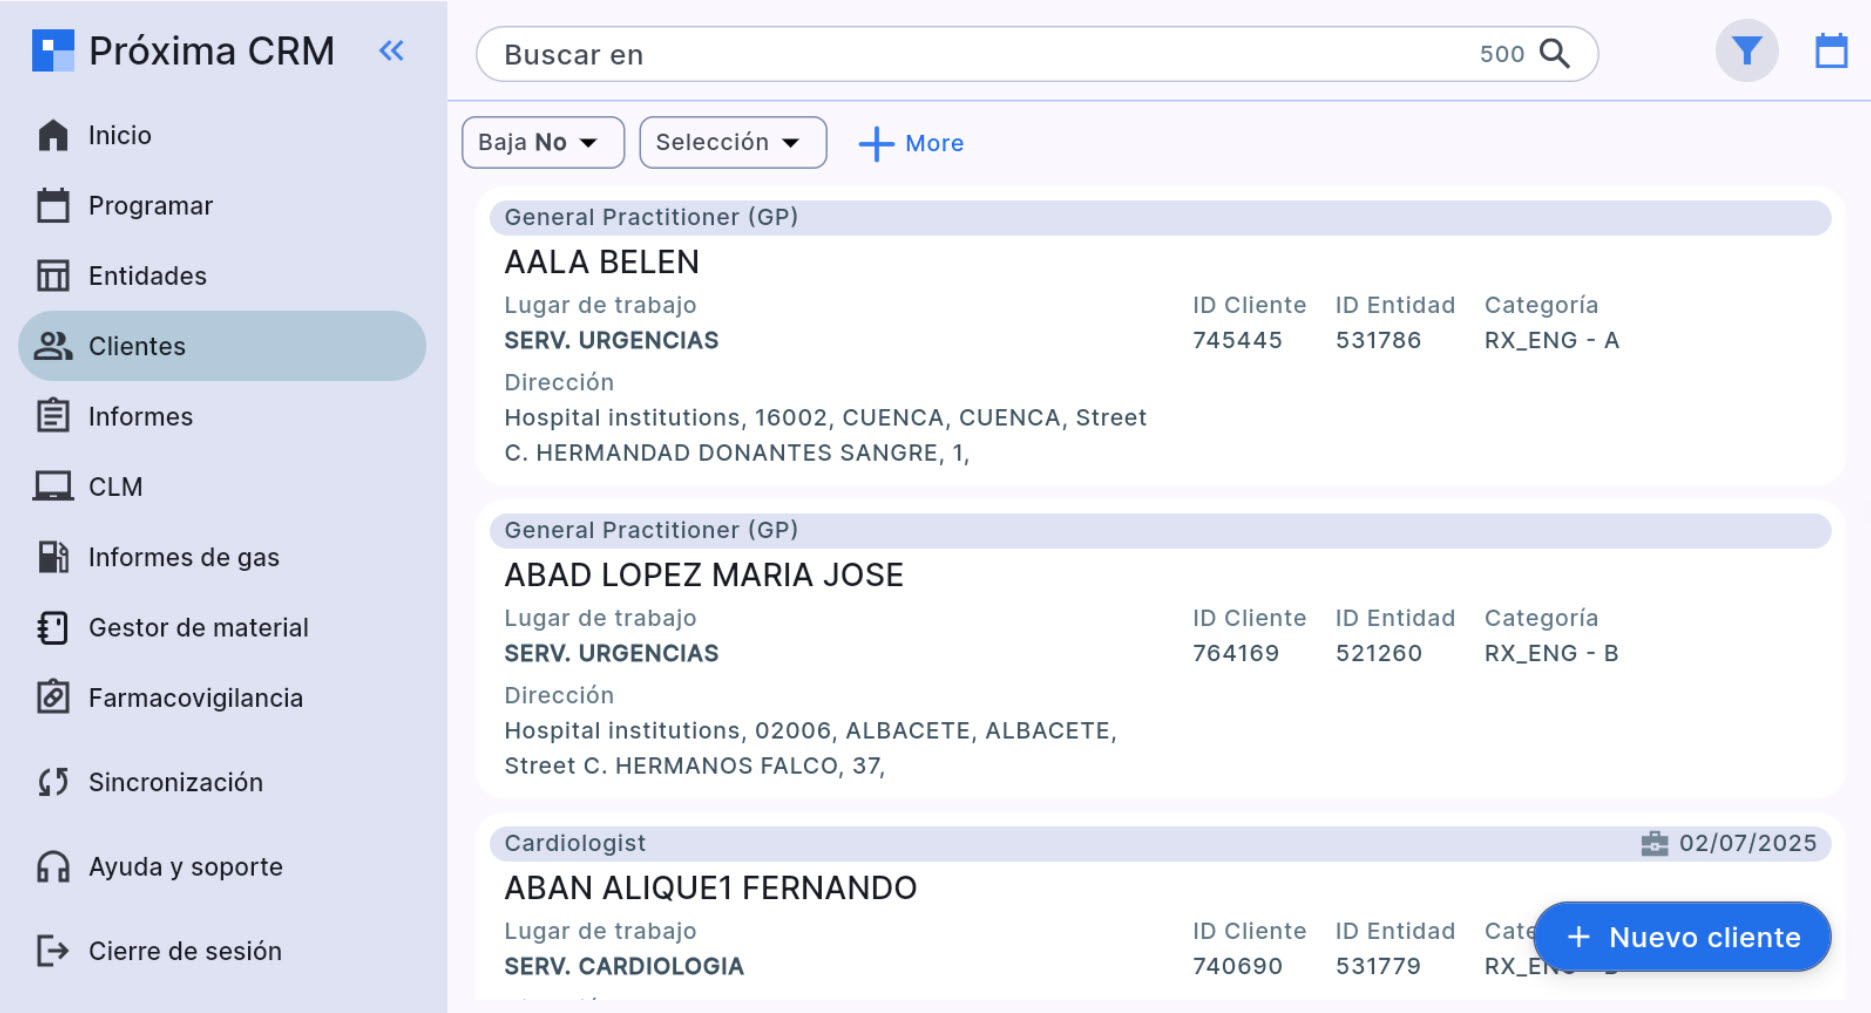This screenshot has width=1871, height=1013.
Task: Create a new client with Nuevo cliente
Action: [1682, 937]
